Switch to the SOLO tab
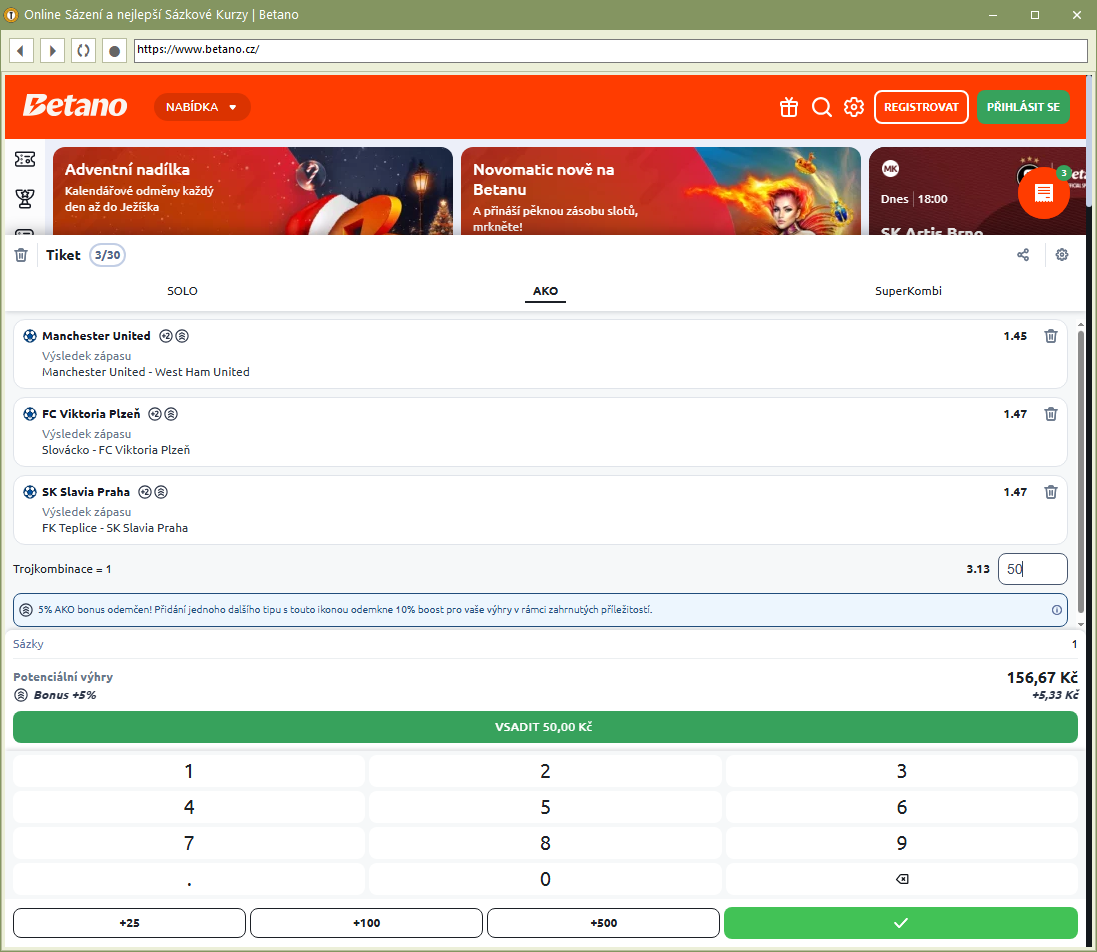Image resolution: width=1097 pixels, height=952 pixels. click(x=182, y=291)
